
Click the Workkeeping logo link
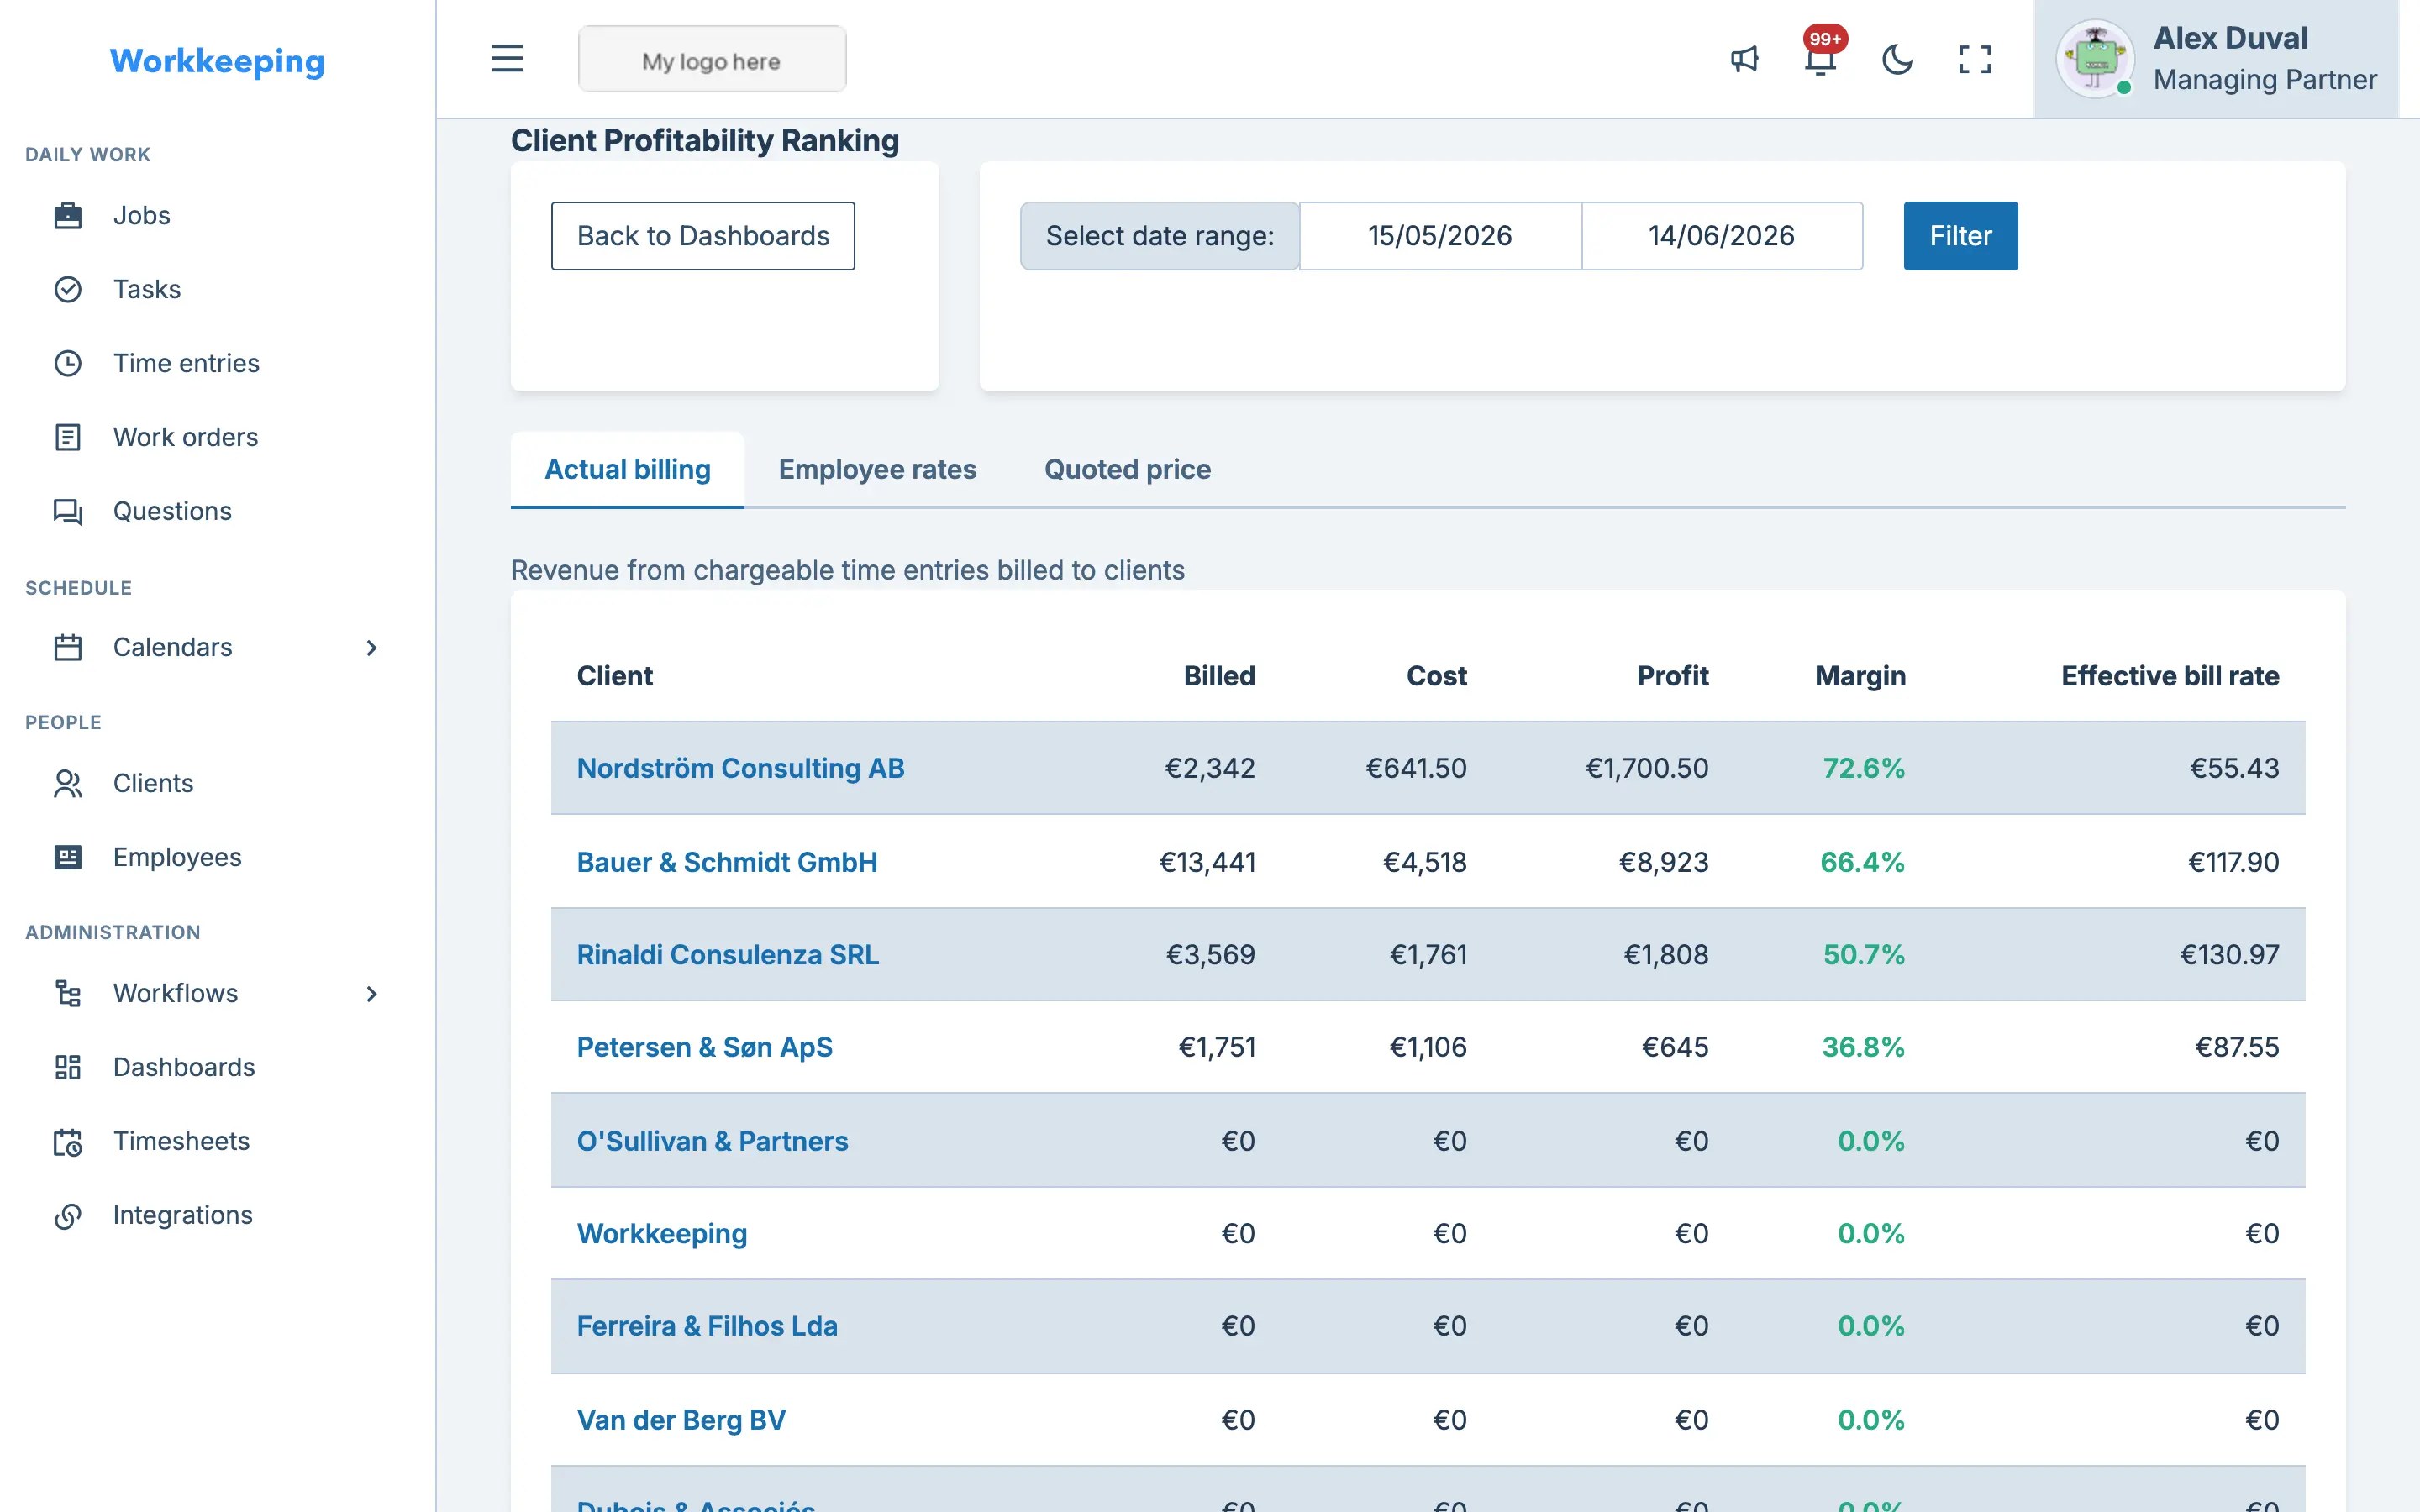tap(217, 61)
